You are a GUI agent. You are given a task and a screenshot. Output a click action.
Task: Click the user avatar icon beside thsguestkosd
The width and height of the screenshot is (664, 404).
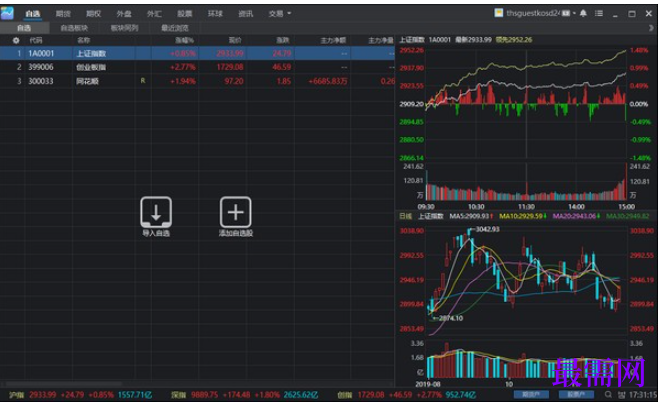pos(498,13)
